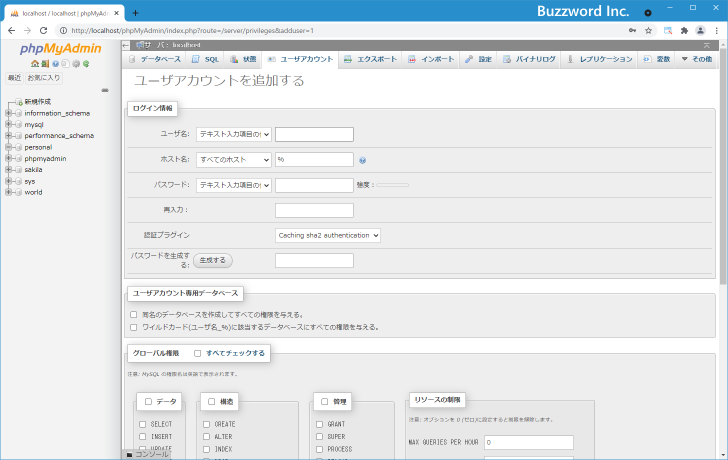The width and height of the screenshot is (728, 460).
Task: Tick the 管理 group checkbox
Action: (325, 402)
